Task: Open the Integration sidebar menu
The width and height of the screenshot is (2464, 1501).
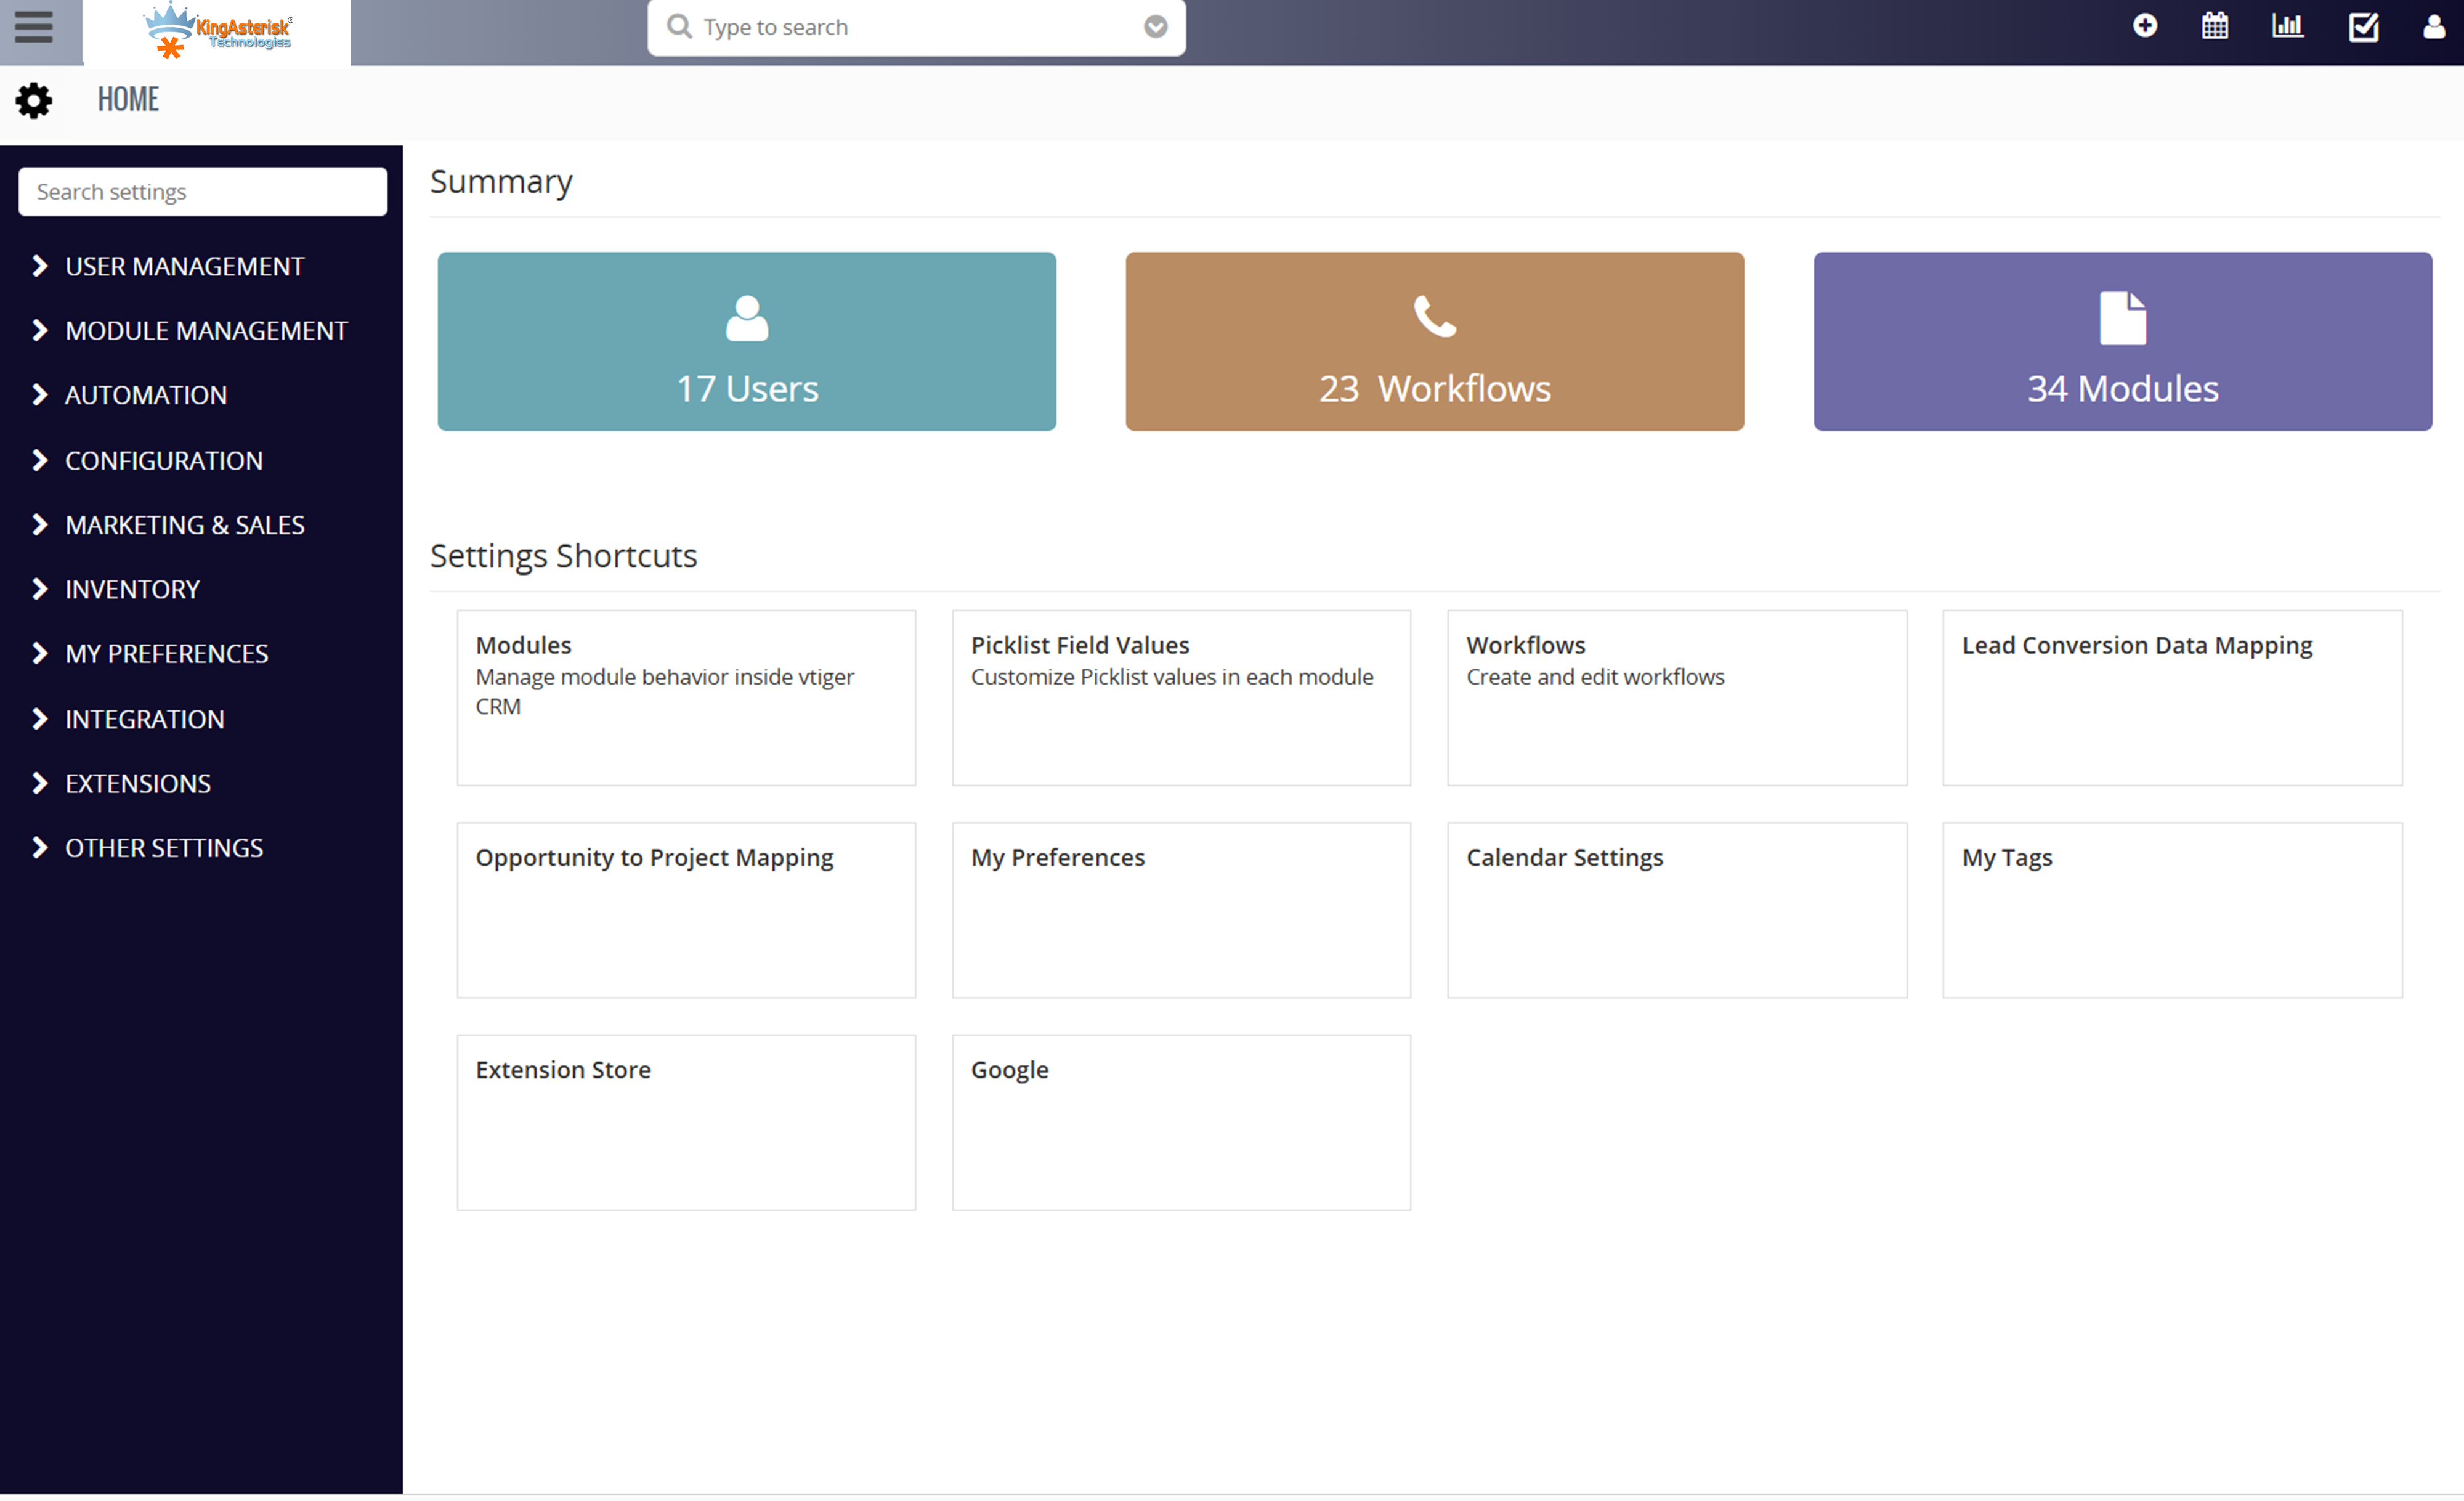Action: tap(144, 719)
